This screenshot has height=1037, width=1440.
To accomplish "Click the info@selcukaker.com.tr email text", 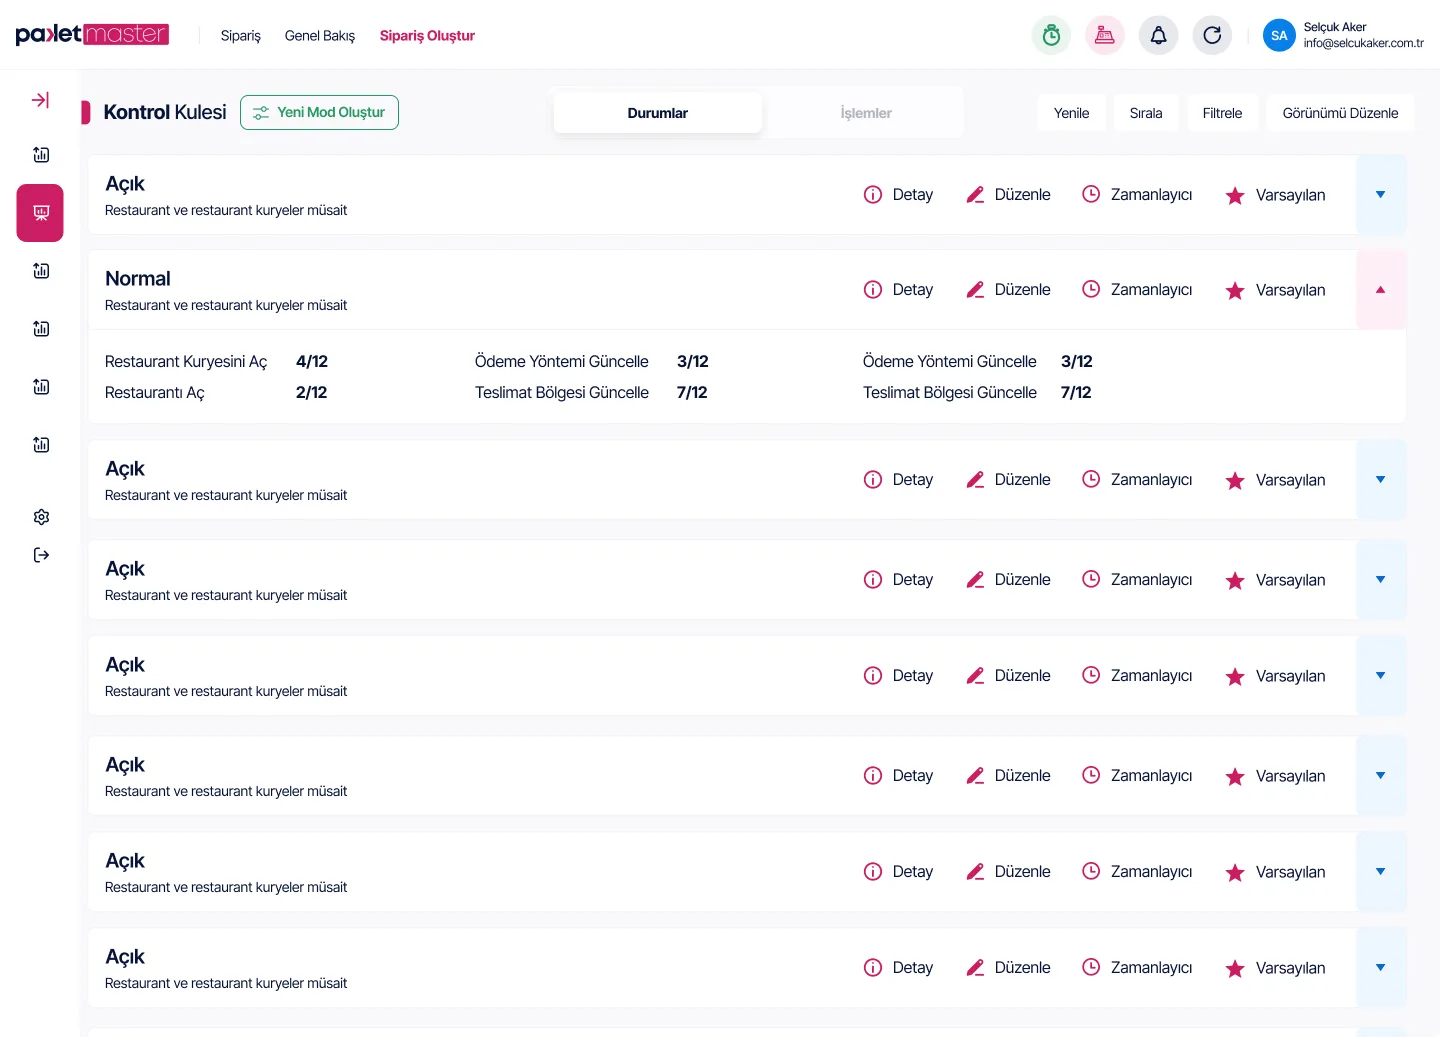I will 1364,43.
